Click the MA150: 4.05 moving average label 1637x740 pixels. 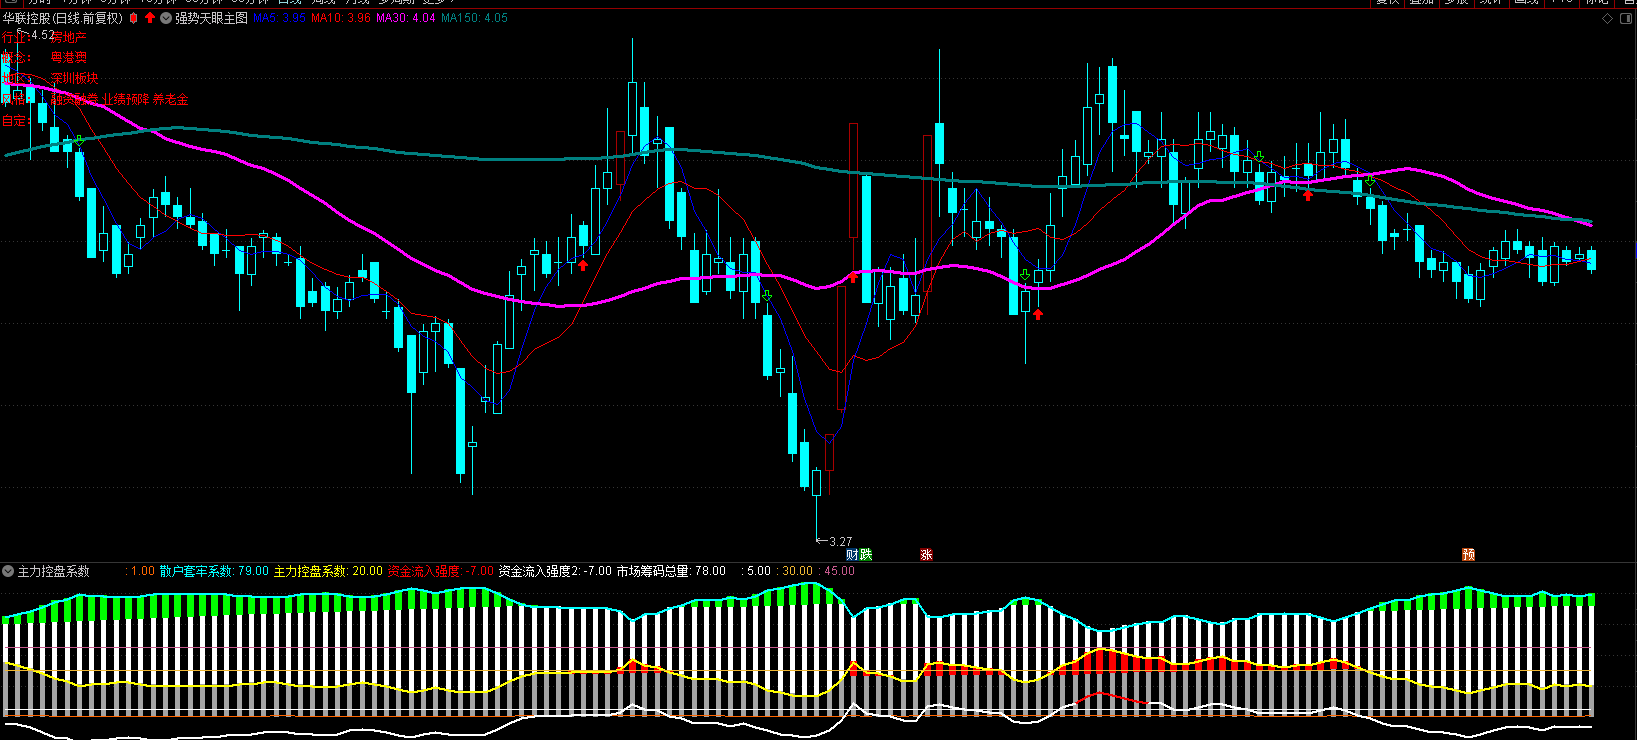474,18
